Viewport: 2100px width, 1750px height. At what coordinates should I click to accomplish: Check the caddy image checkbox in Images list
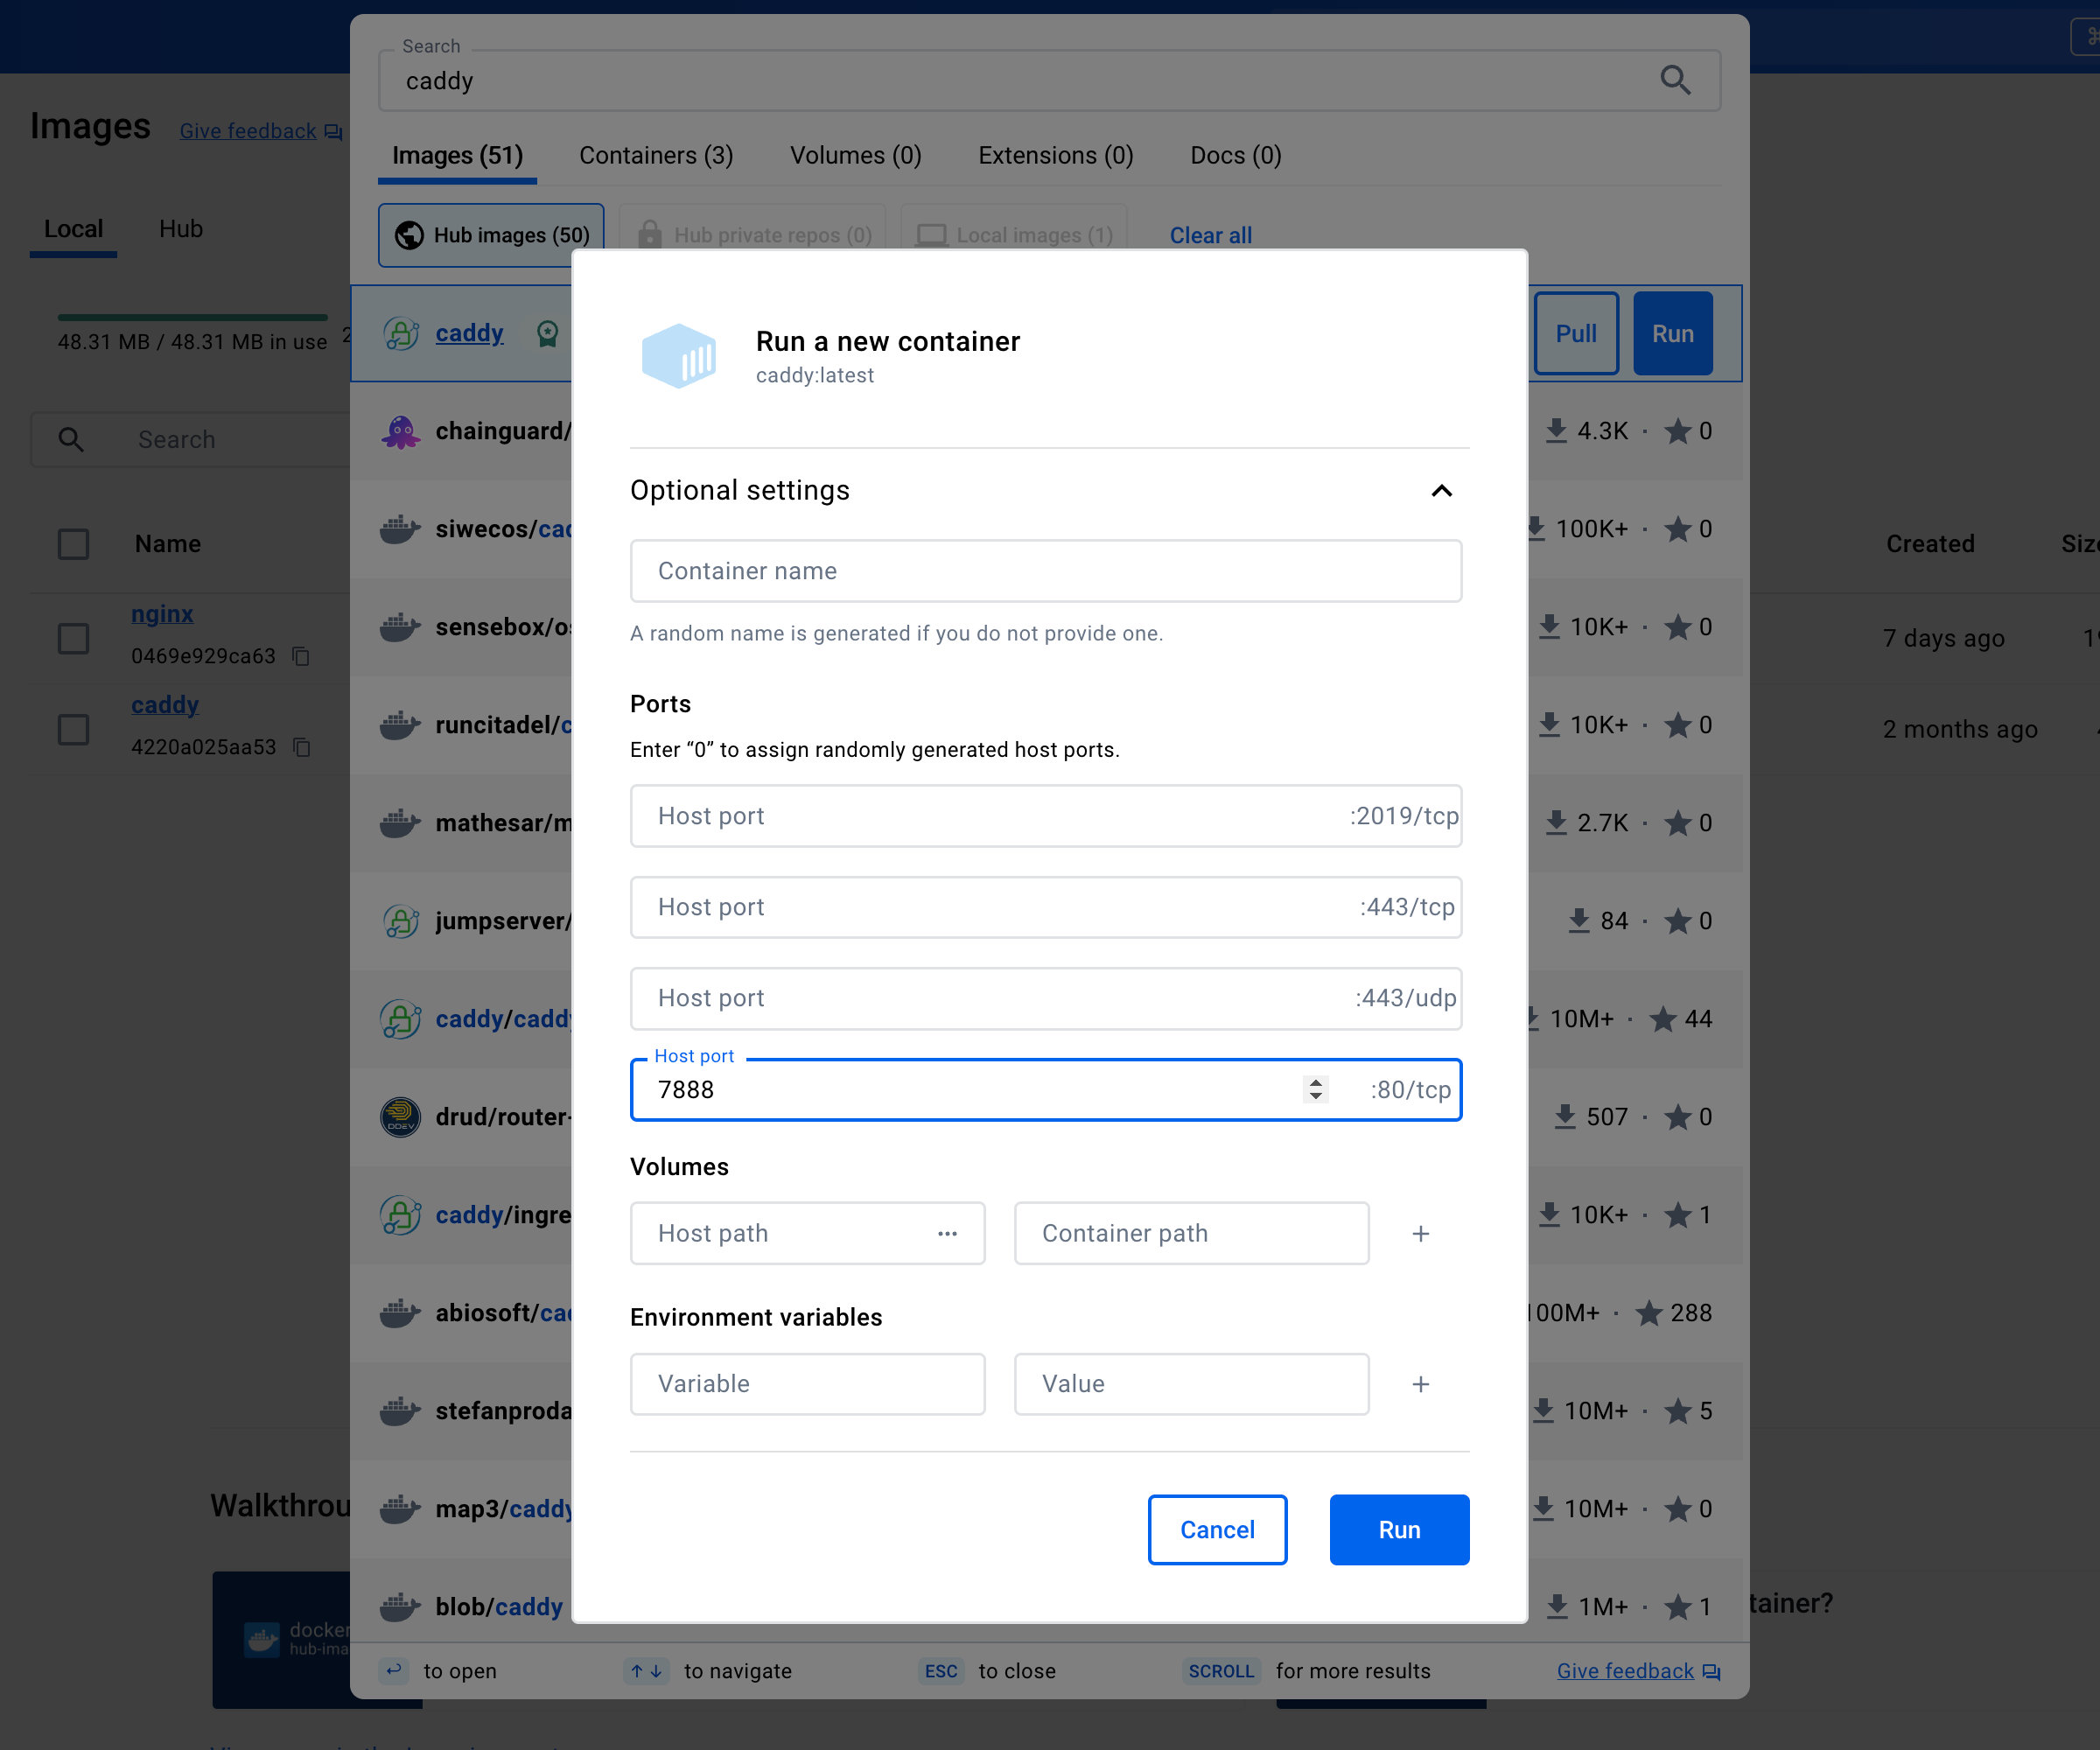click(73, 729)
